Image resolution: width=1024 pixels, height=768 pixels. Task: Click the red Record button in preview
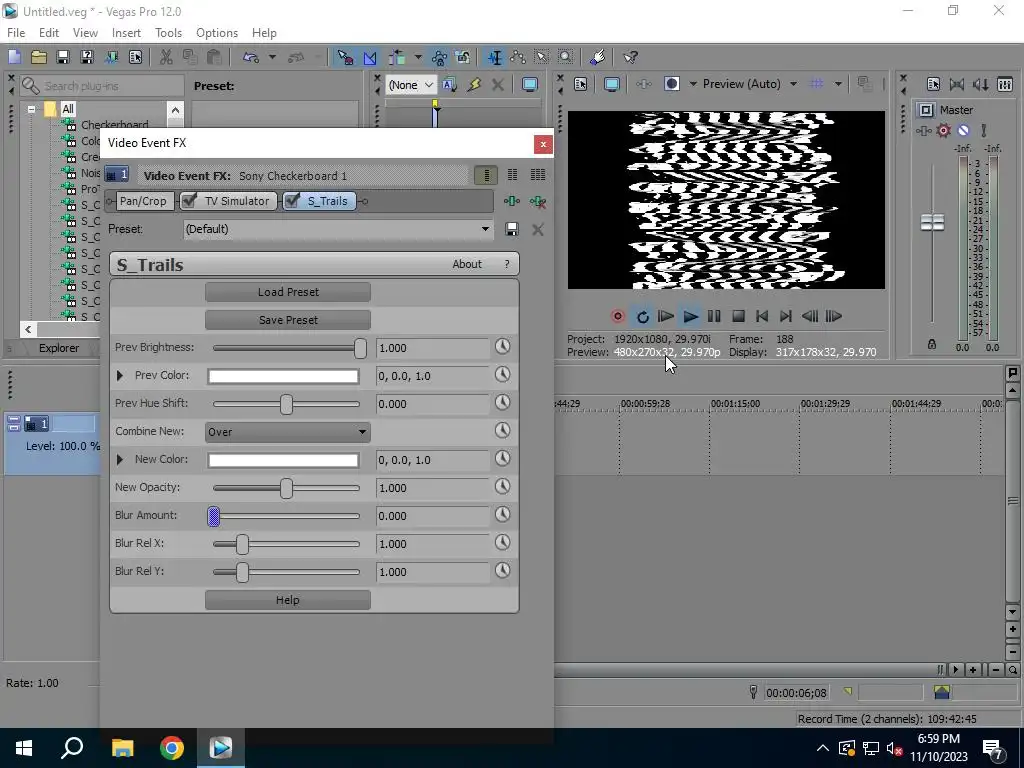pos(617,317)
